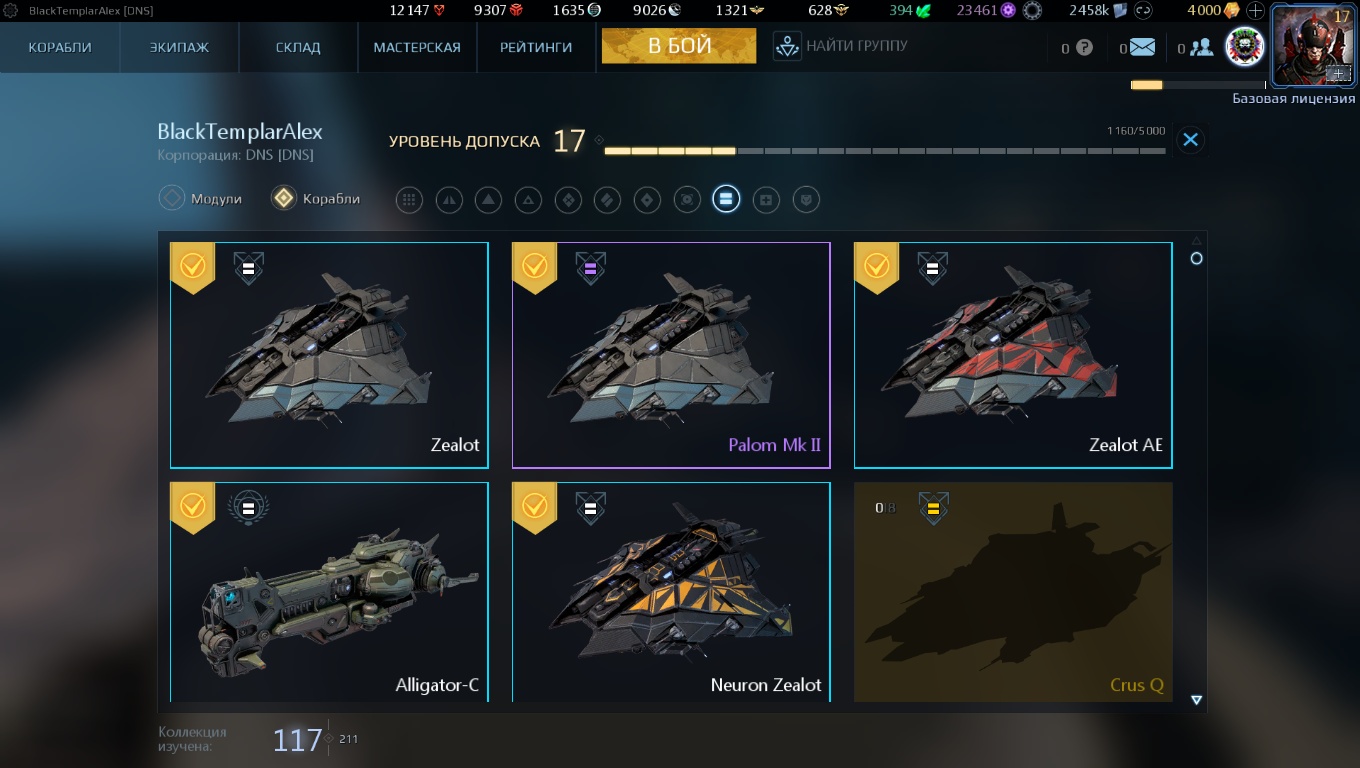Image resolution: width=1360 pixels, height=768 pixels.
Task: Click the В БОЙ battle button
Action: [679, 46]
